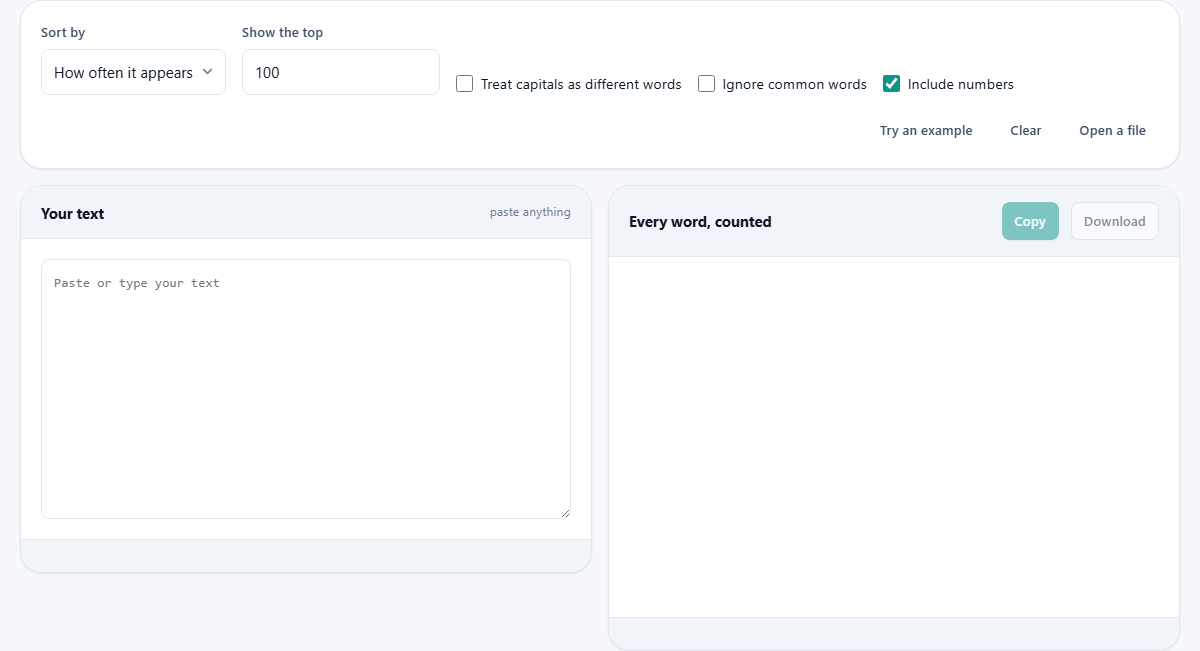1200x651 pixels.
Task: Uncheck the Include numbers checkbox
Action: pos(891,84)
